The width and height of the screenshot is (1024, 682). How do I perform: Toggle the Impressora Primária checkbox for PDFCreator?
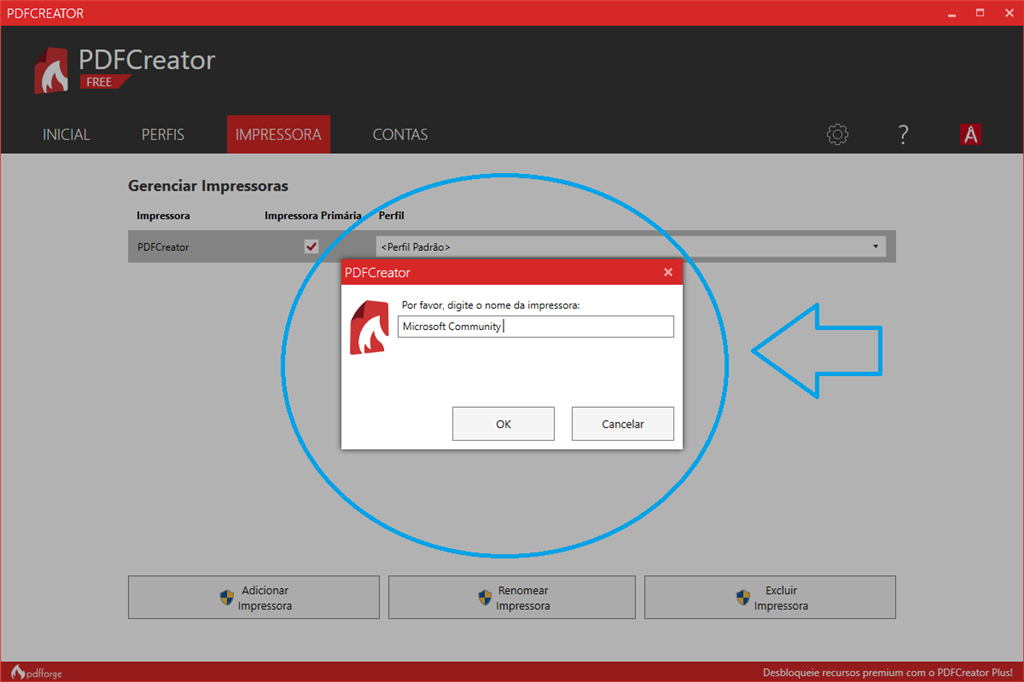click(312, 246)
